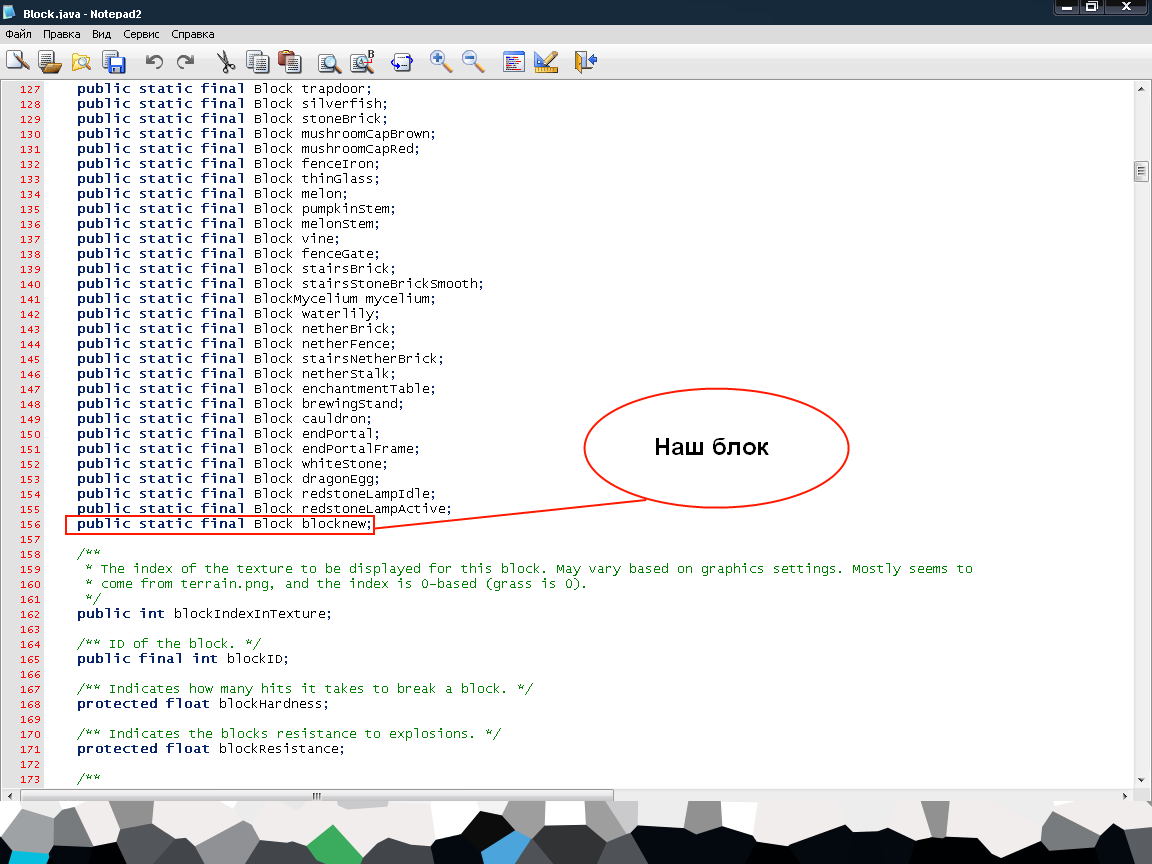Viewport: 1152px width, 864px height.
Task: Toggle word wrap in the toolbar
Action: [x=402, y=62]
